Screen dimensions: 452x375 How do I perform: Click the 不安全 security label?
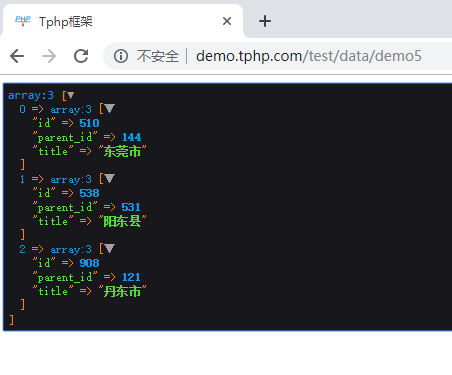point(158,56)
